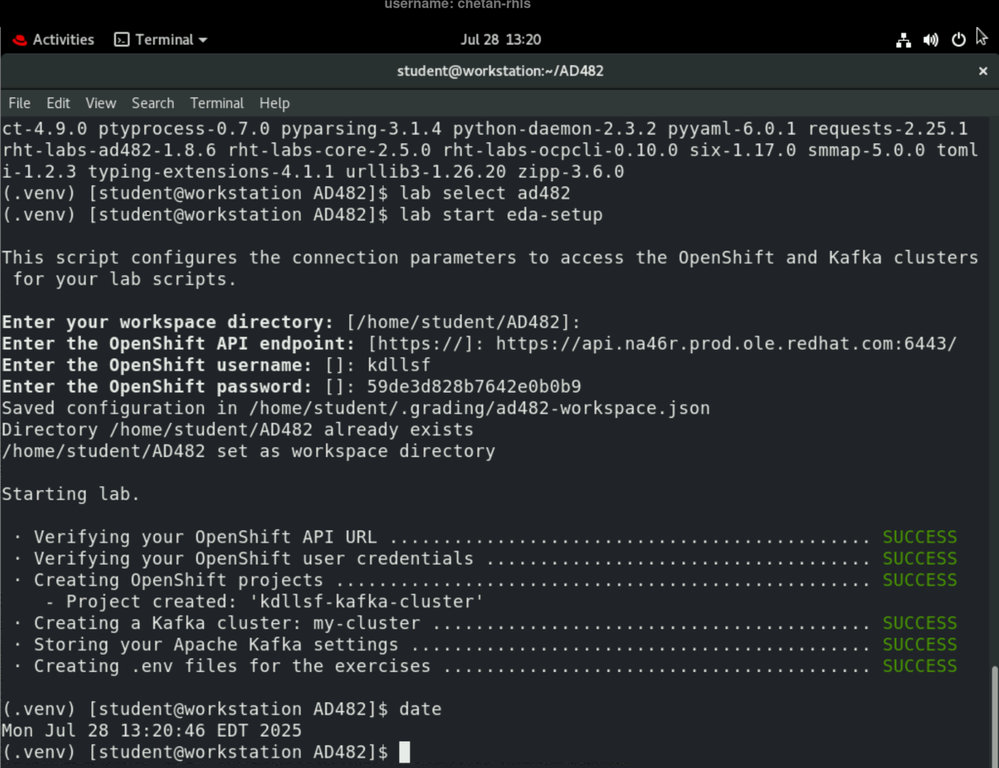Open the File menu
Screen dimensions: 999x768
[x=19, y=103]
